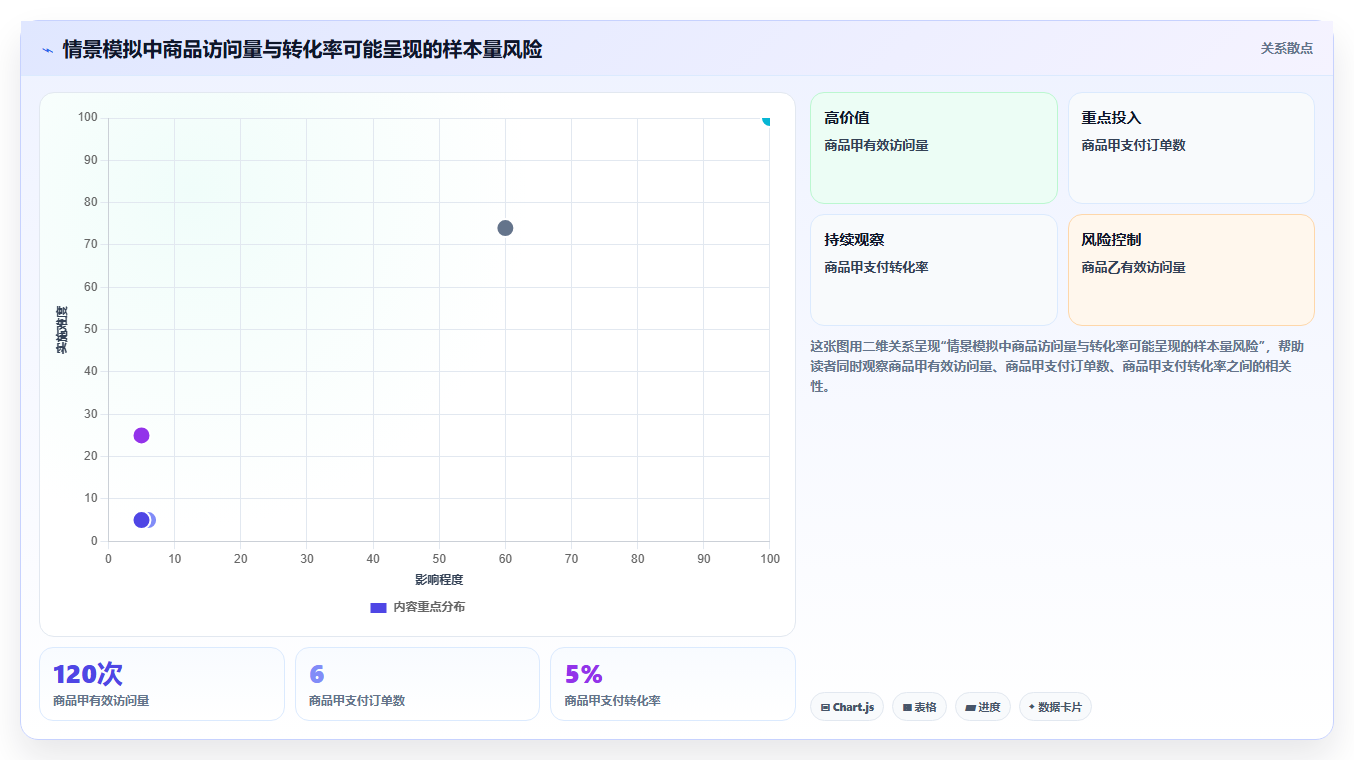Screen dimensions: 1354x760
Task: Click the 数据卡片 sparkle icon
Action: [x=1032, y=706]
